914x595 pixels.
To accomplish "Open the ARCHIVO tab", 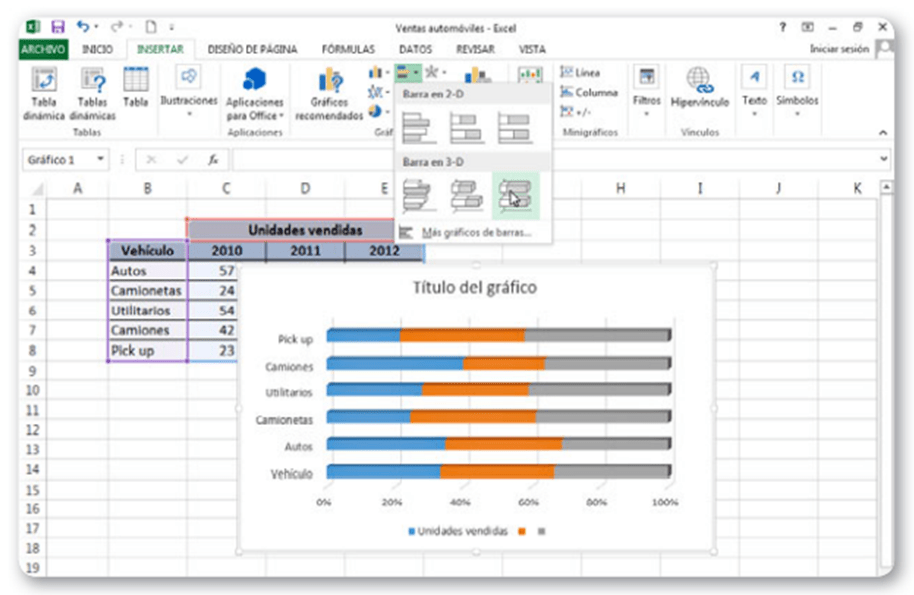I will pyautogui.click(x=42, y=48).
